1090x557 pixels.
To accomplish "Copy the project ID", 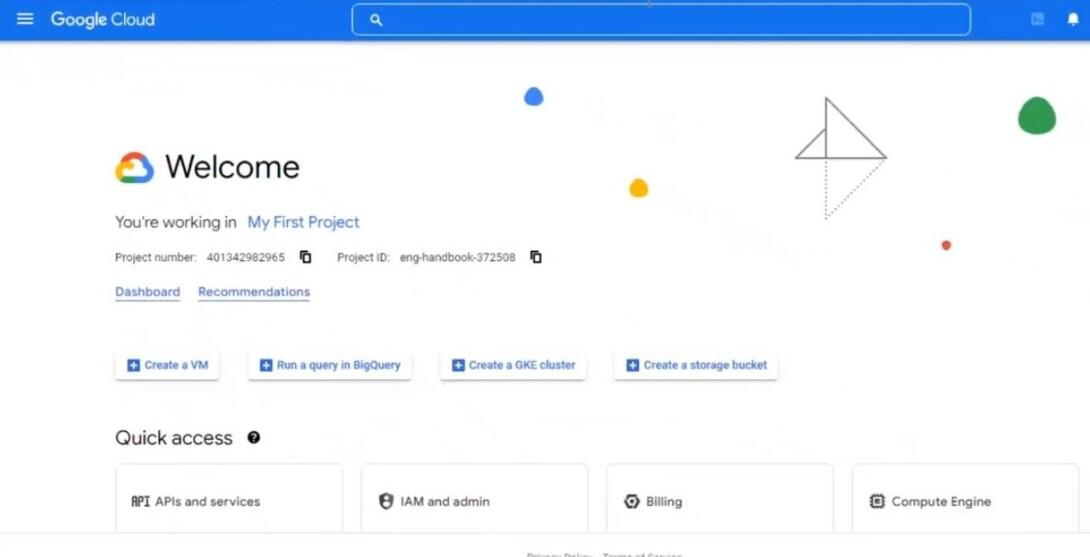I will click(536, 257).
